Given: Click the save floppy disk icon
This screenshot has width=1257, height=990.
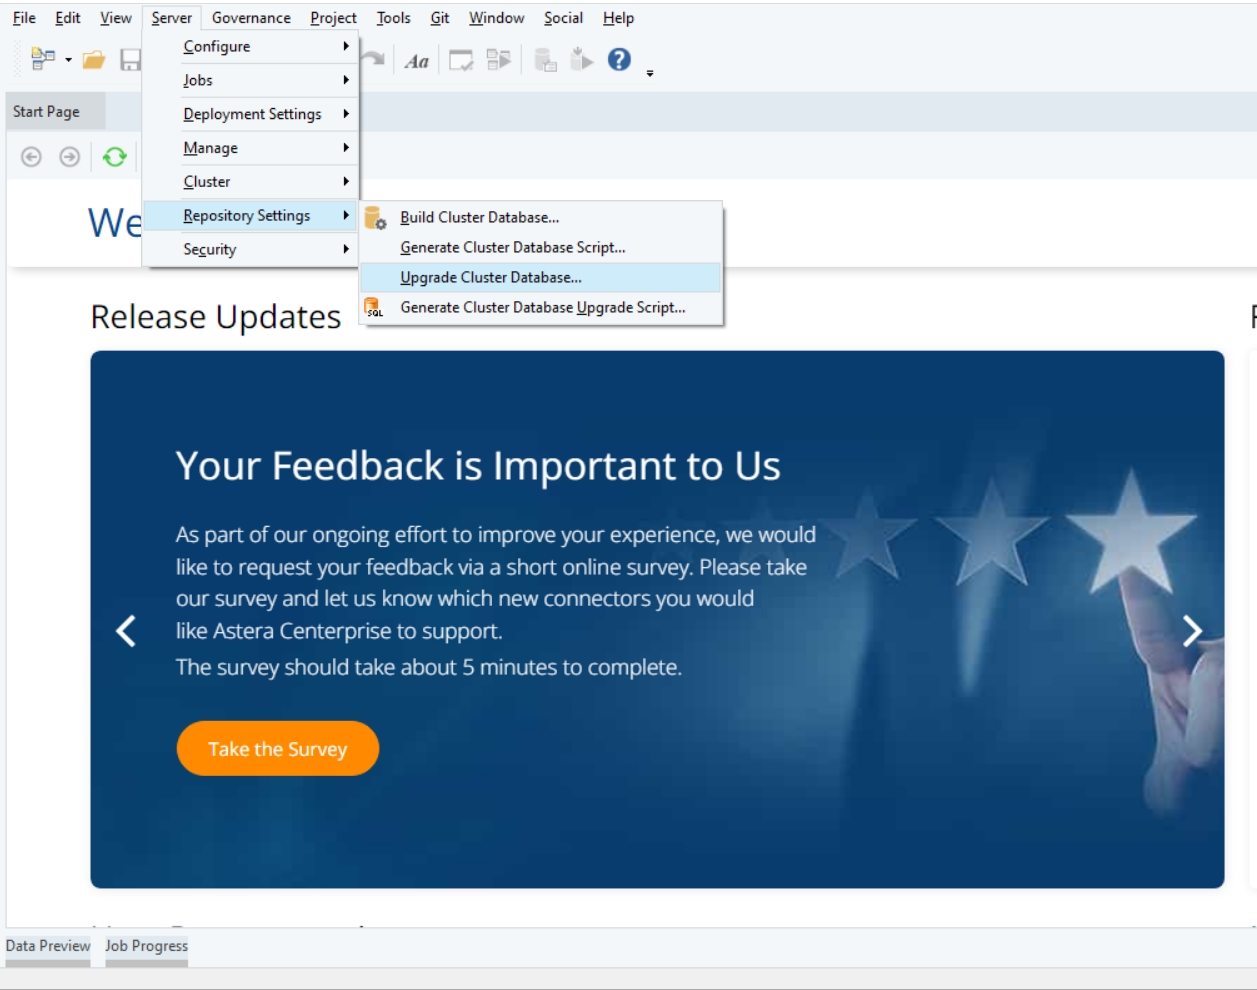Looking at the screenshot, I should pyautogui.click(x=131, y=60).
